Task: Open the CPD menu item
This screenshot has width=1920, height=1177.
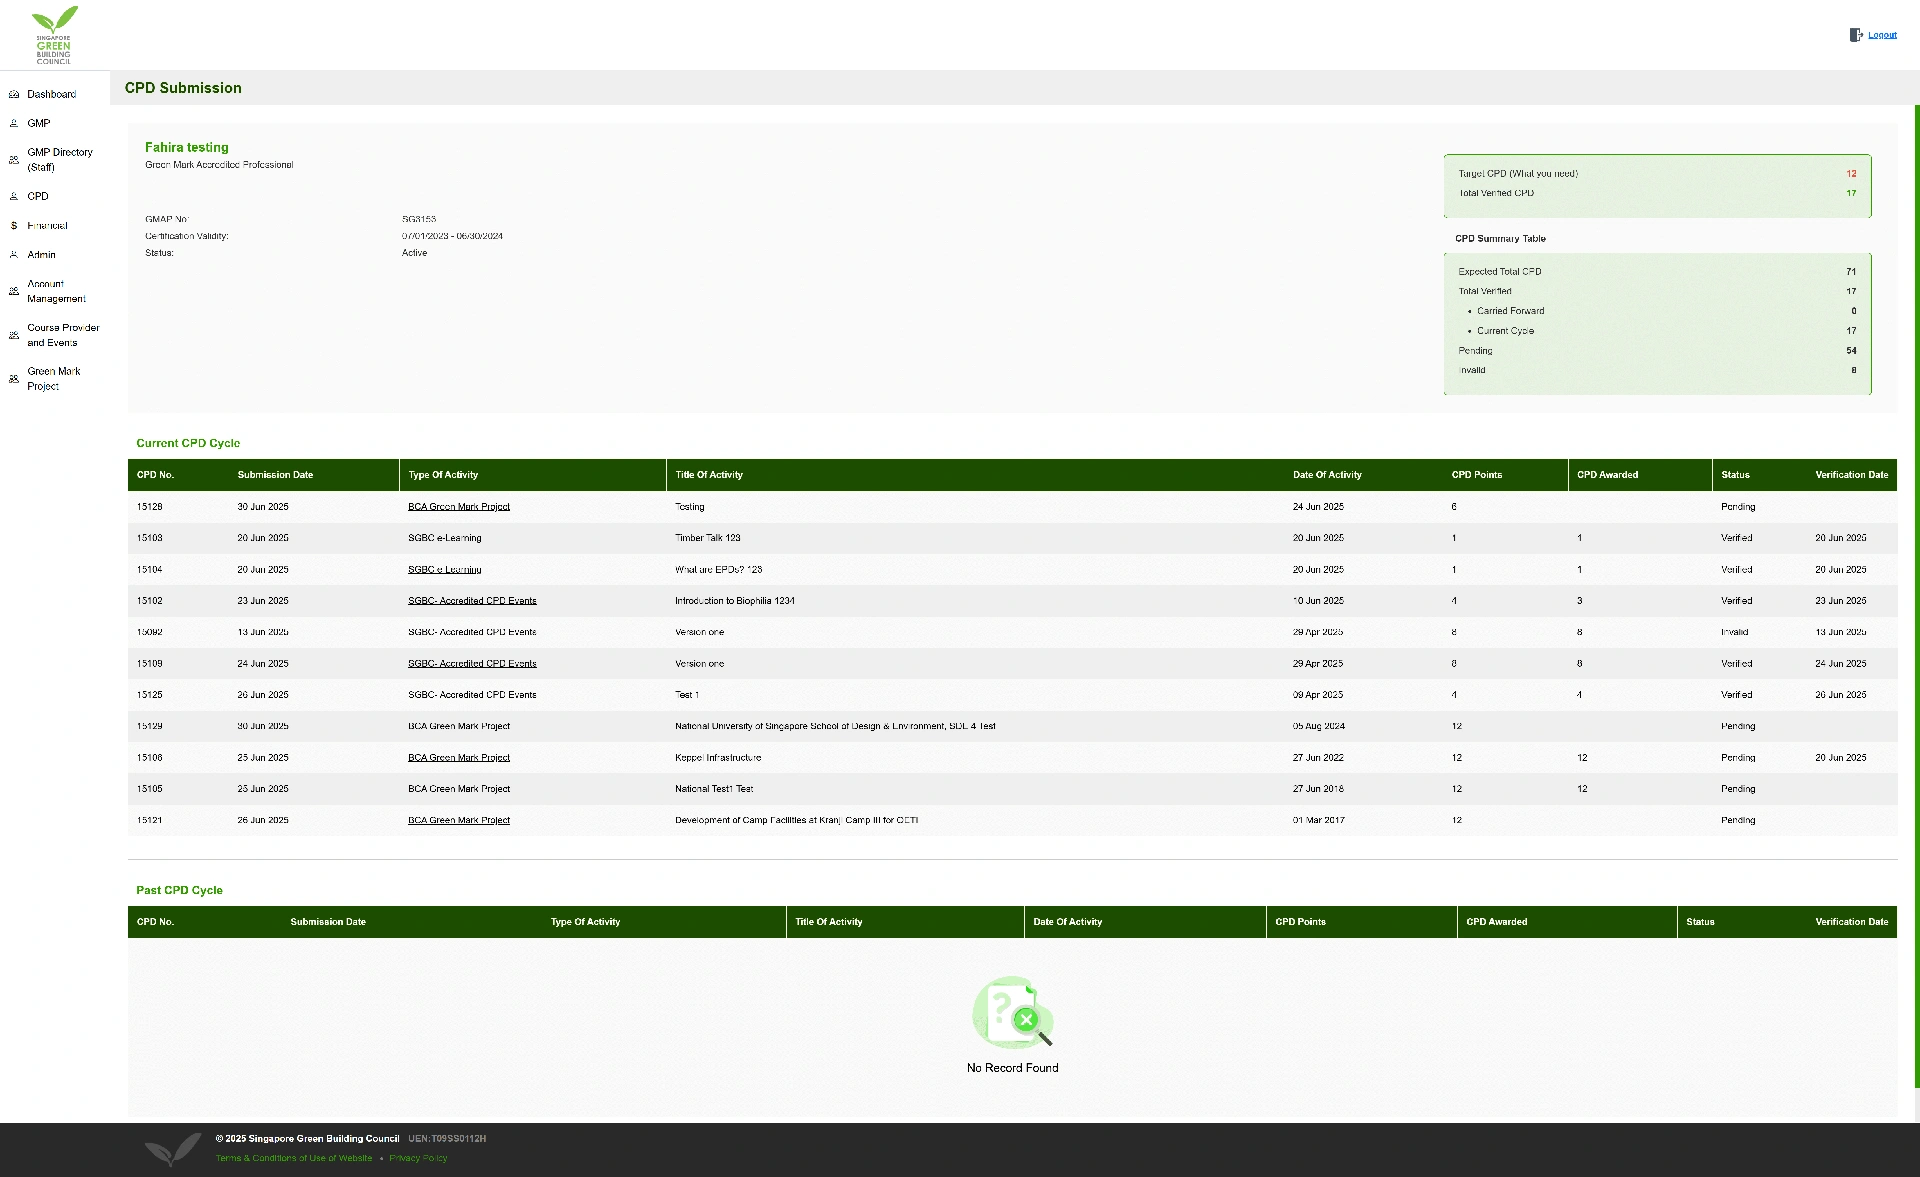Action: [38, 197]
